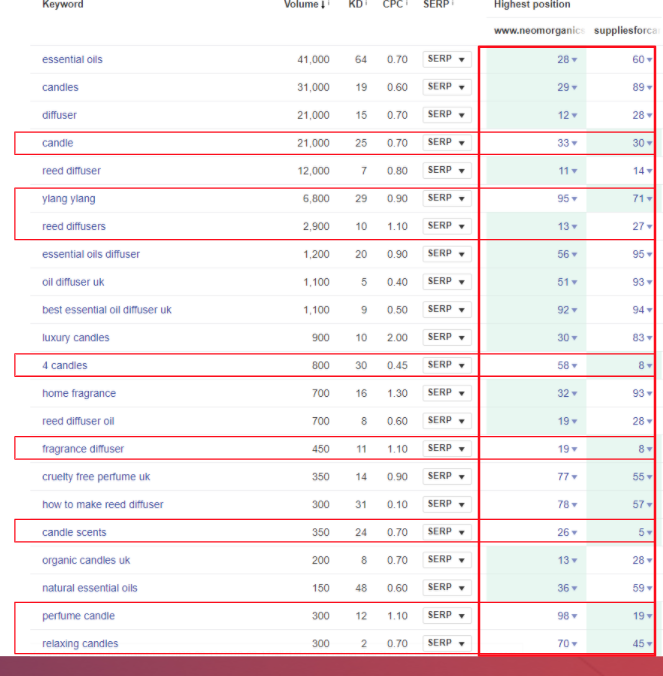This screenshot has width=663, height=676.
Task: Open neomorganics position 28 for 'essential oils'
Action: [x=567, y=59]
